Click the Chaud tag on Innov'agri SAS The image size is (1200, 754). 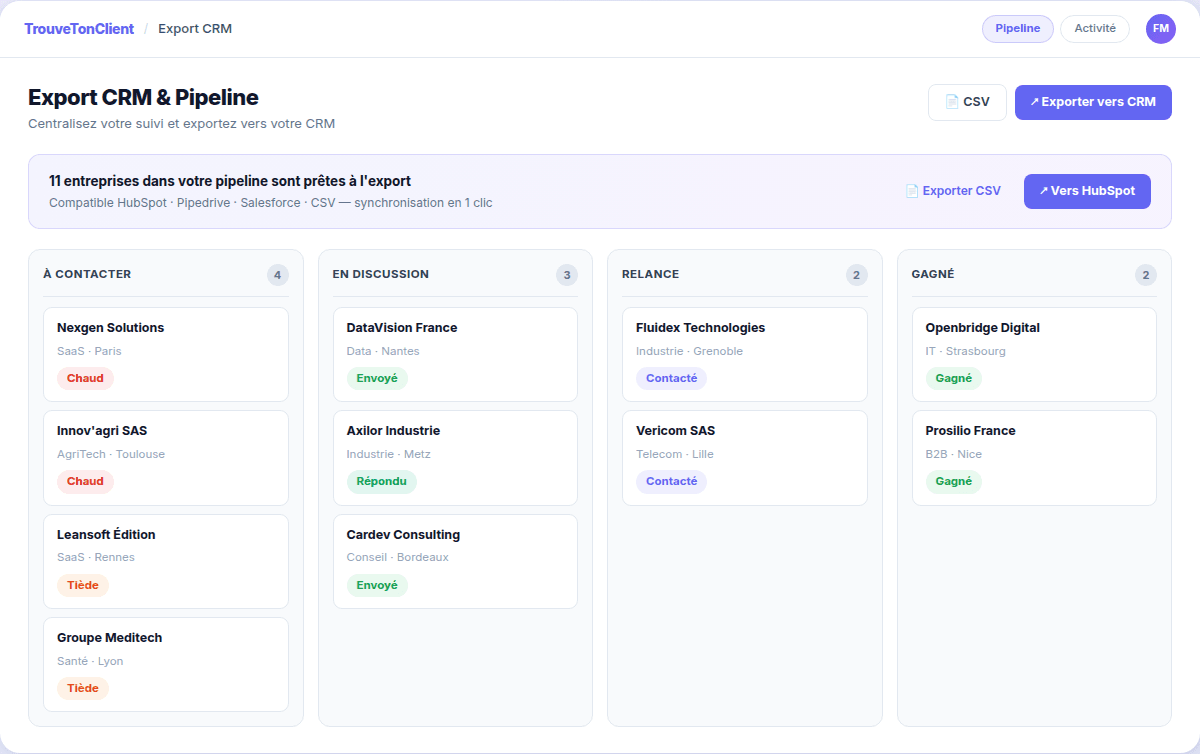pyautogui.click(x=85, y=481)
